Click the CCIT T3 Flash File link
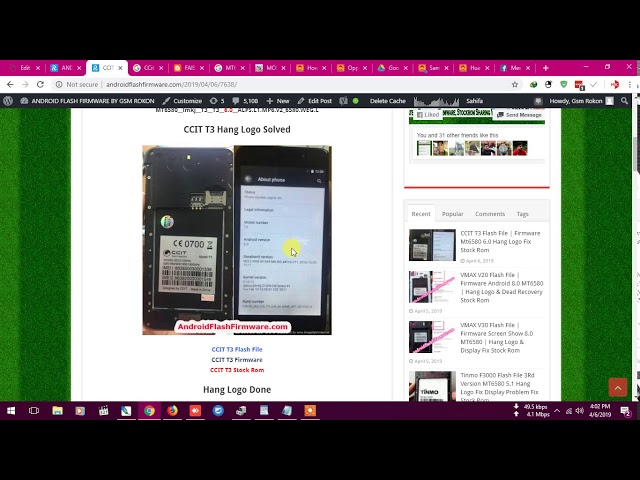640x480 pixels. (237, 349)
